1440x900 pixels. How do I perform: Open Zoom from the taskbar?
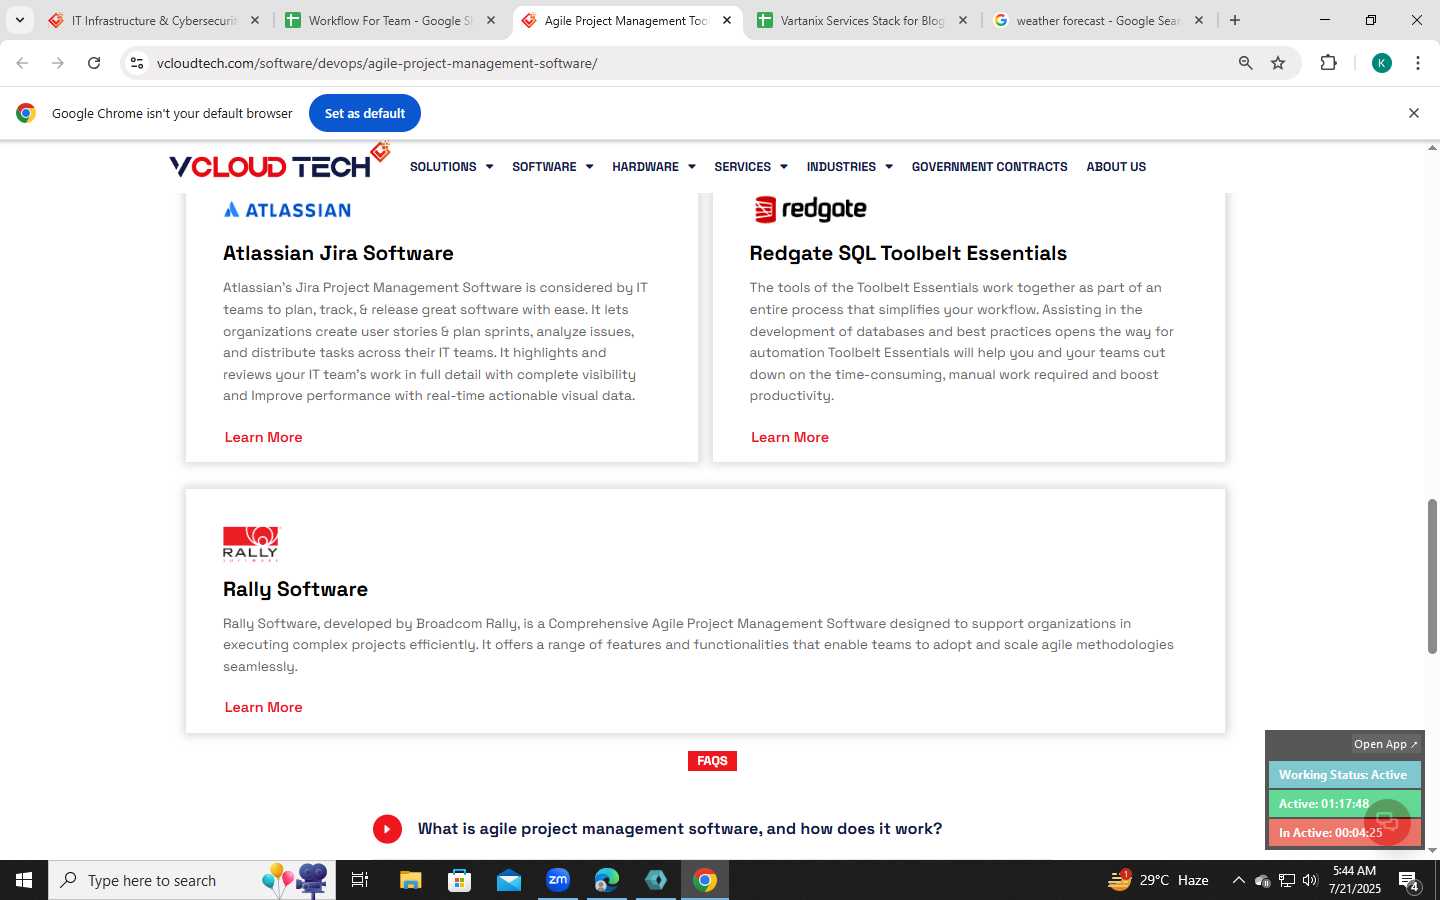[x=557, y=880]
